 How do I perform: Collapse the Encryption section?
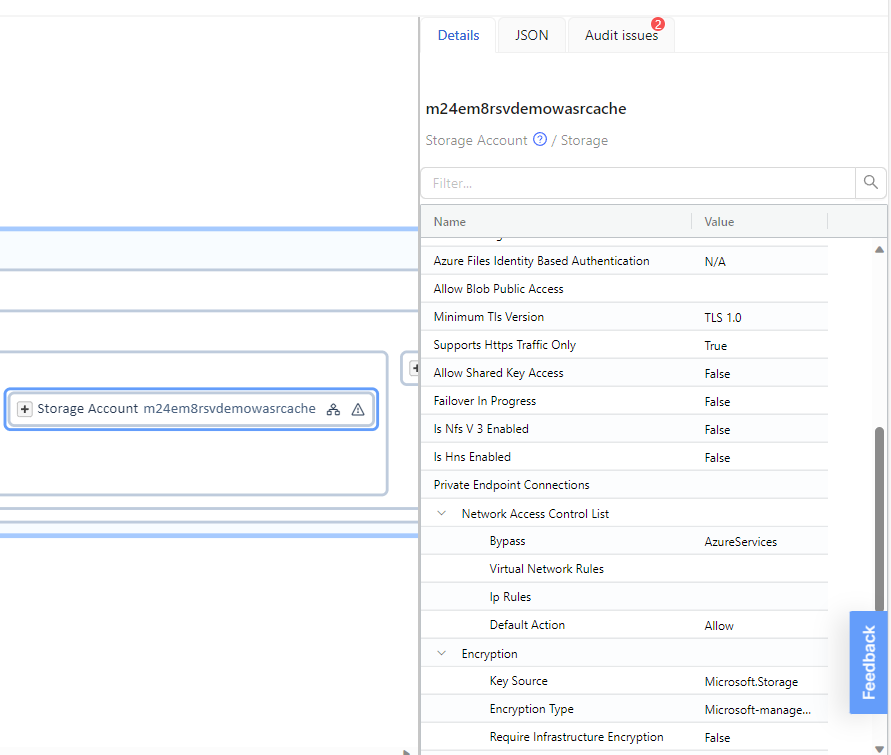(x=442, y=653)
